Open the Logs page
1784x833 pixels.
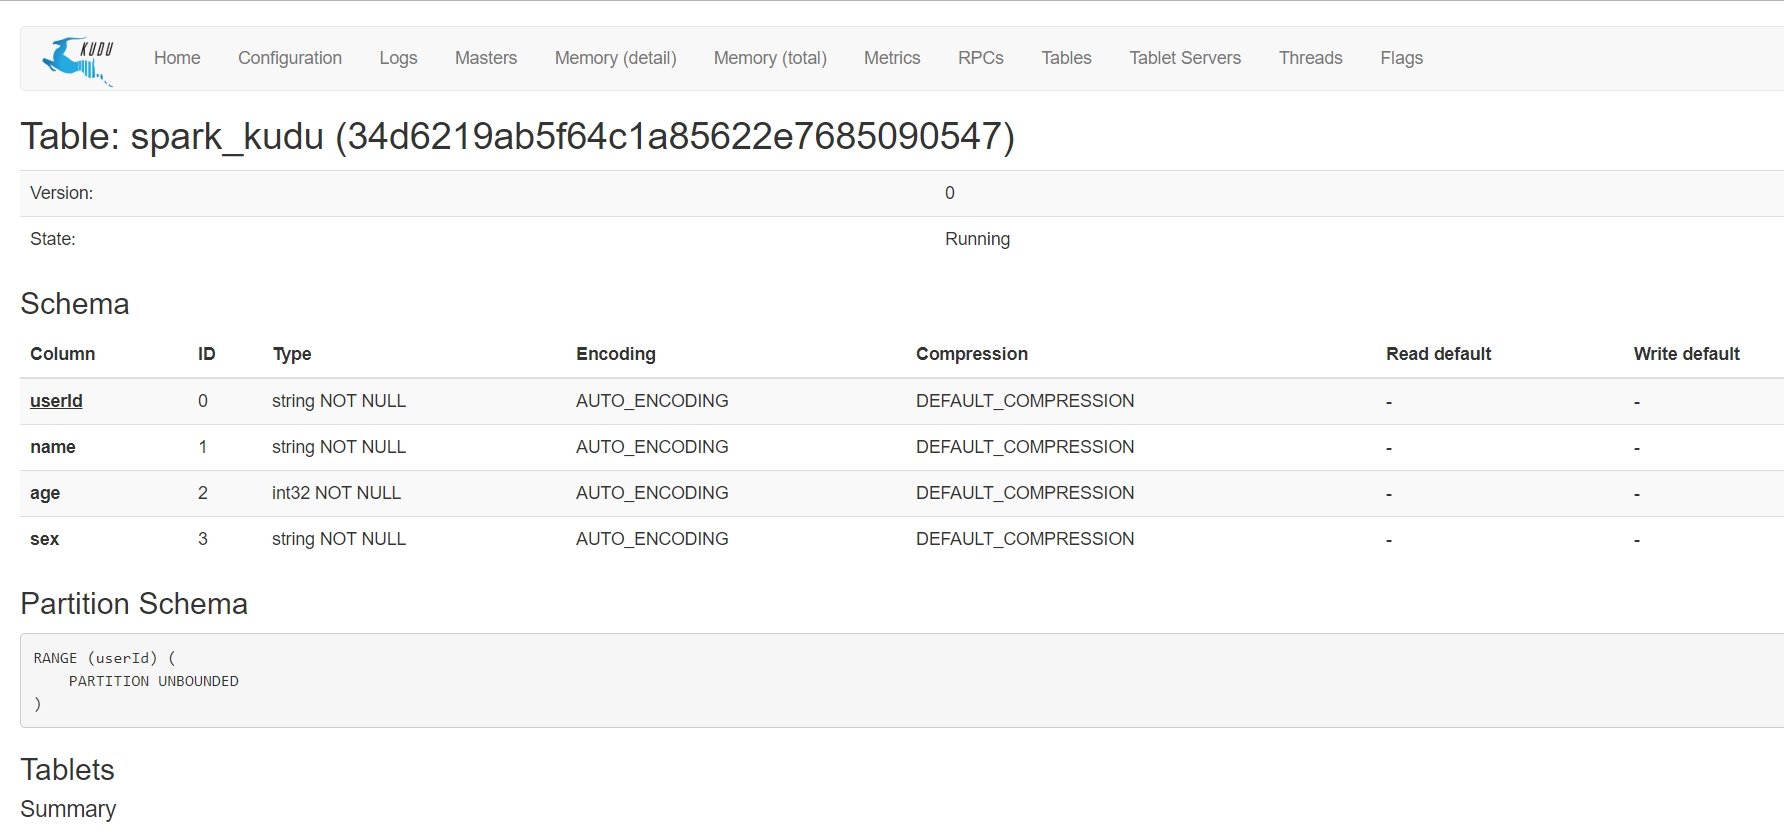coord(398,58)
